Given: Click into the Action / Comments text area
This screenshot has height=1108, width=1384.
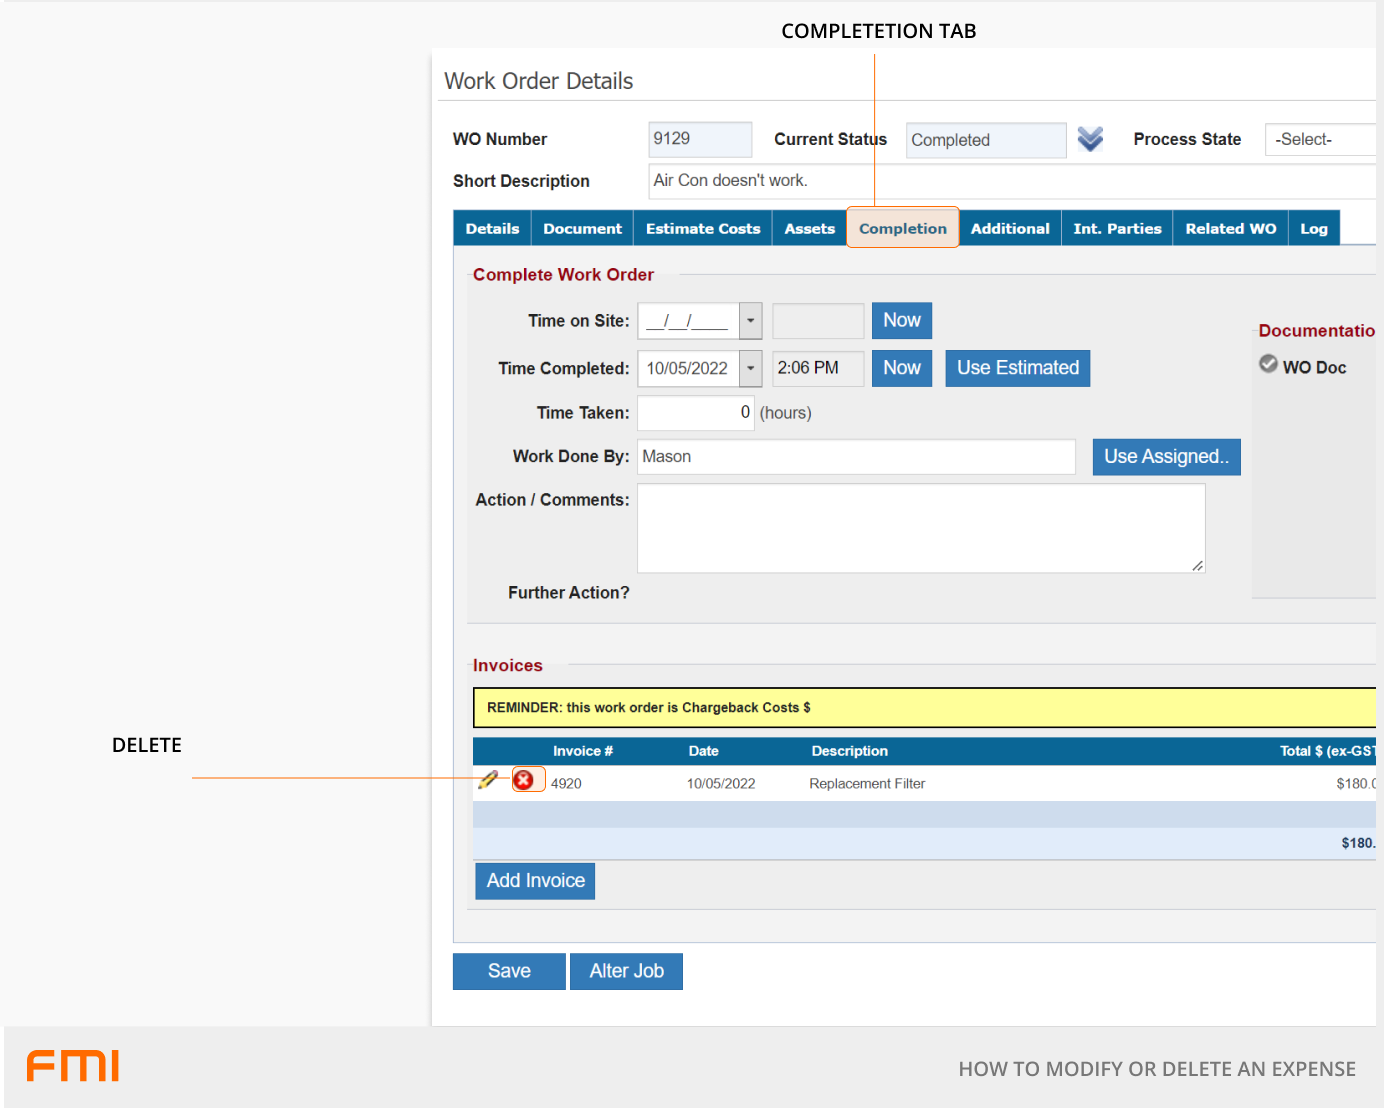Looking at the screenshot, I should coord(920,528).
